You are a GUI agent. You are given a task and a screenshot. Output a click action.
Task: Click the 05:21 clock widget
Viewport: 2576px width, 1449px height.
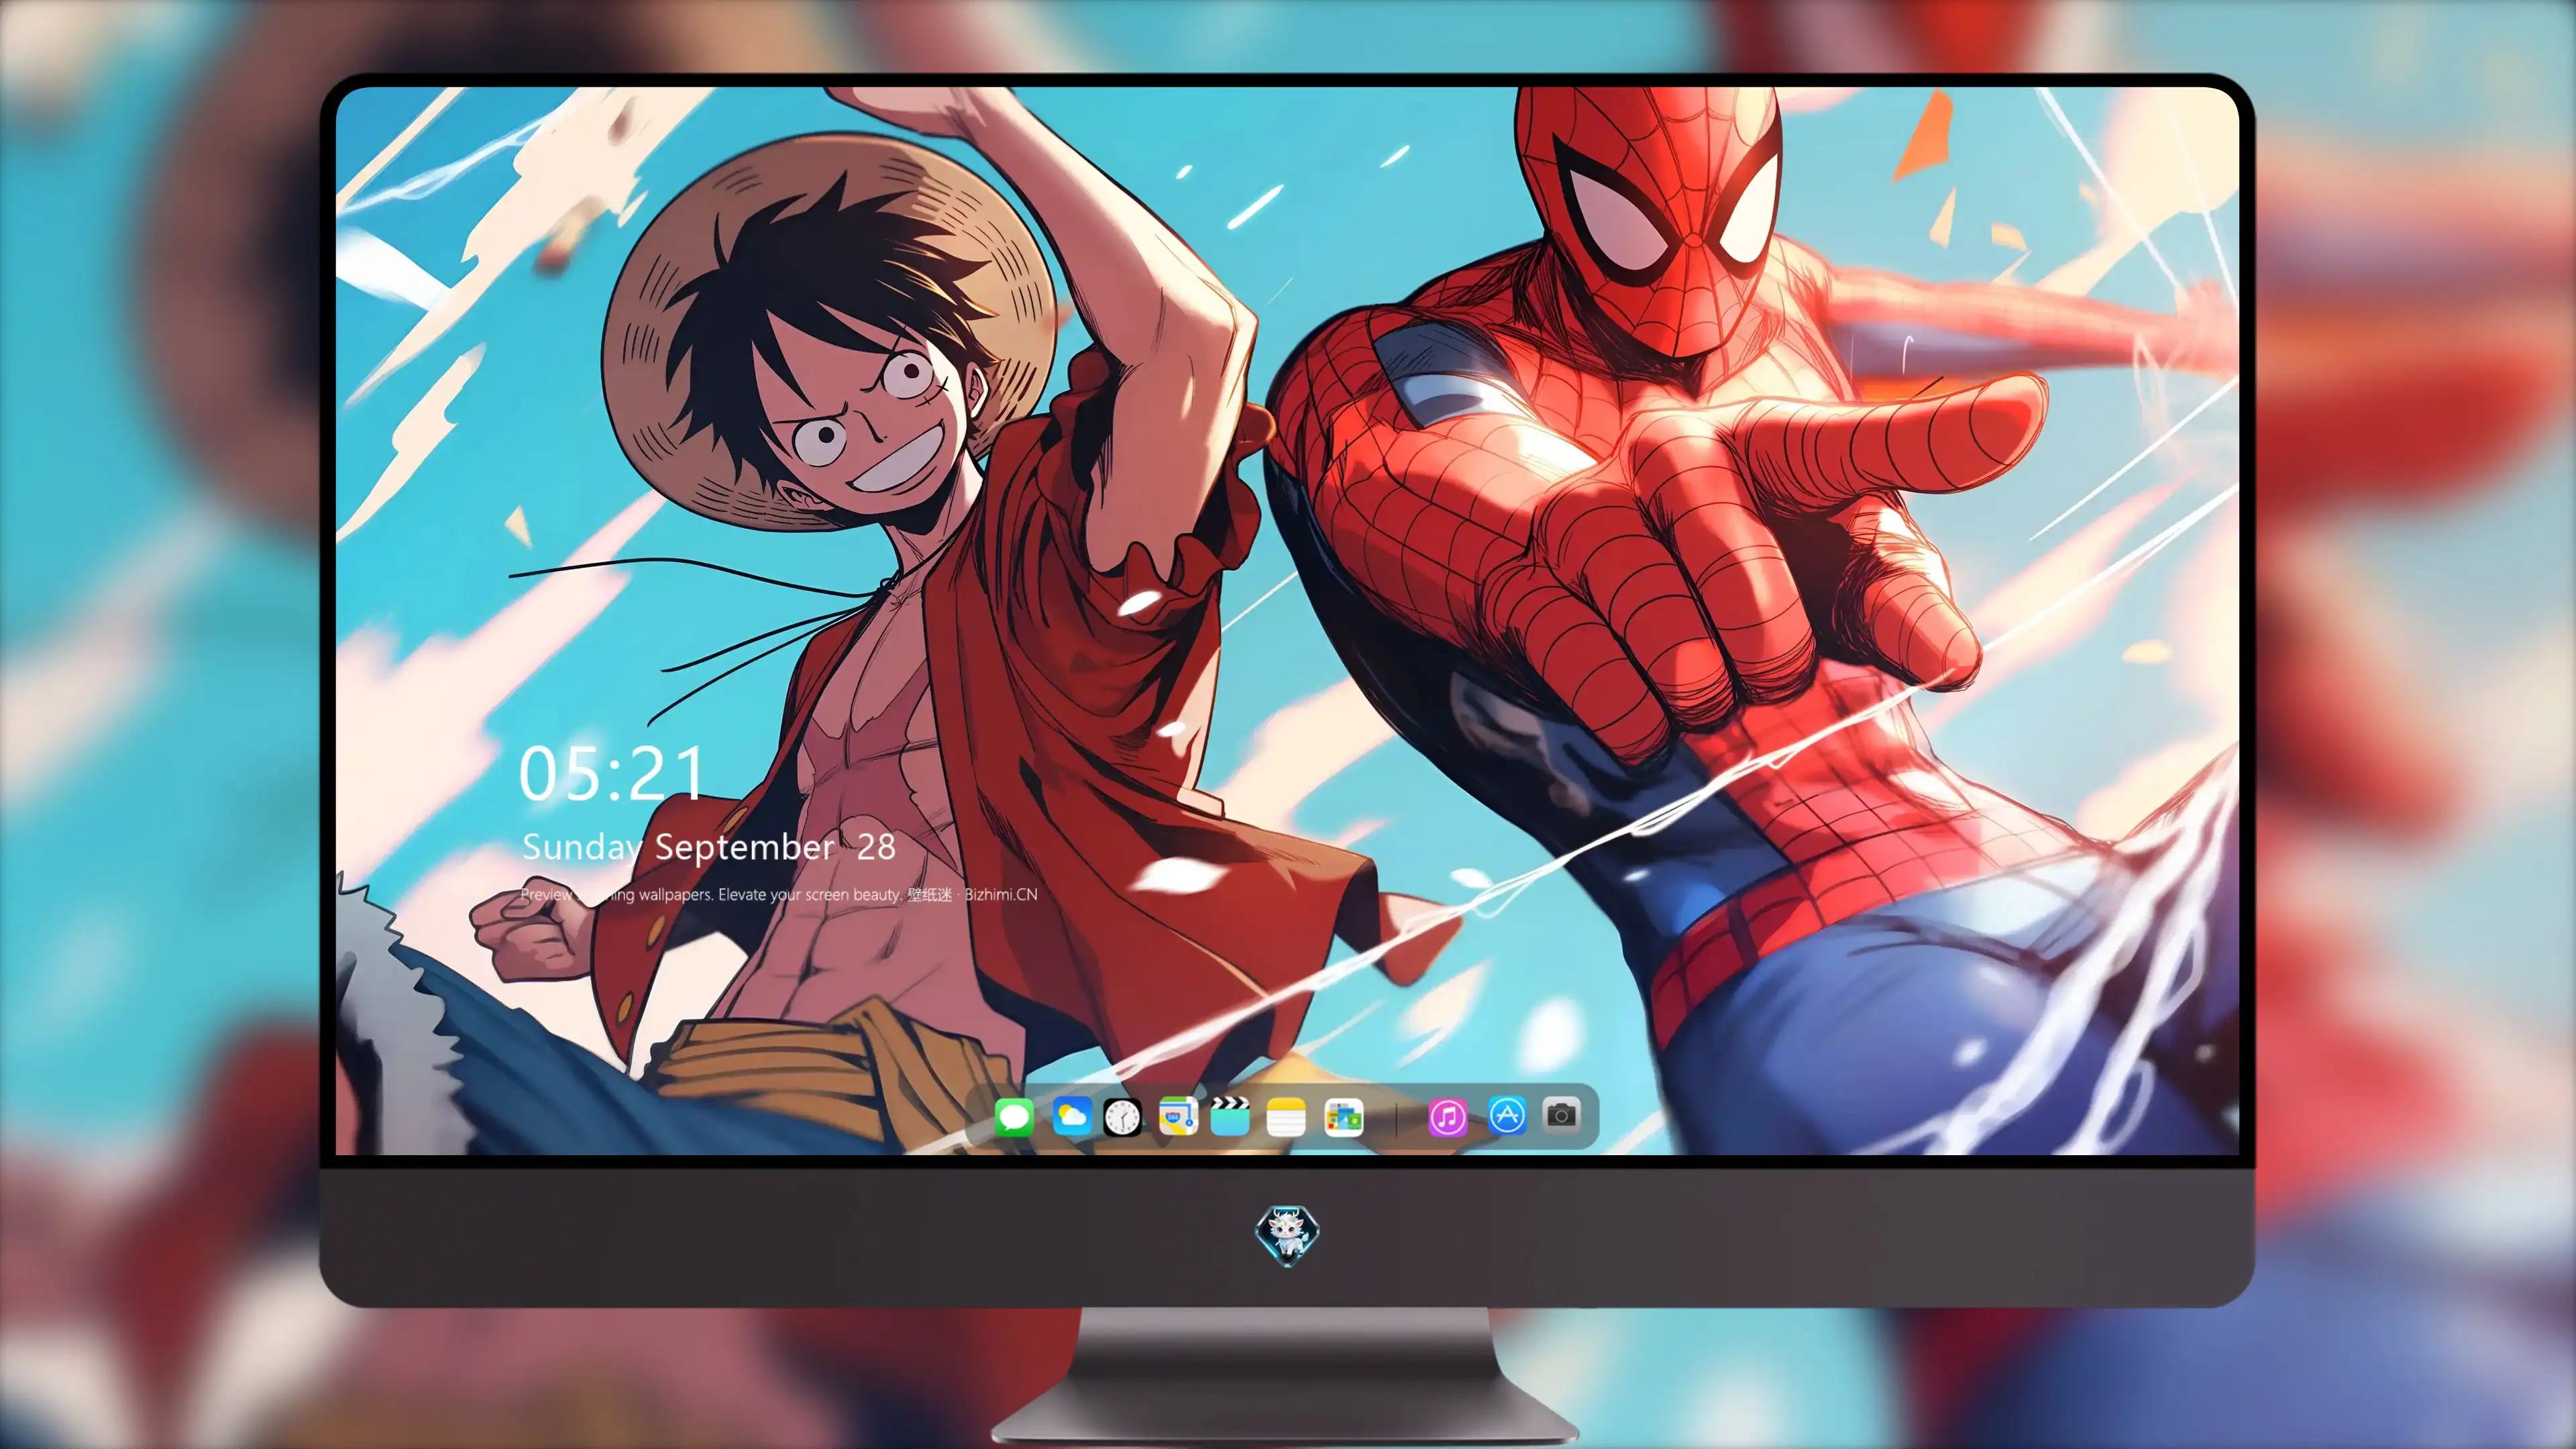[612, 774]
